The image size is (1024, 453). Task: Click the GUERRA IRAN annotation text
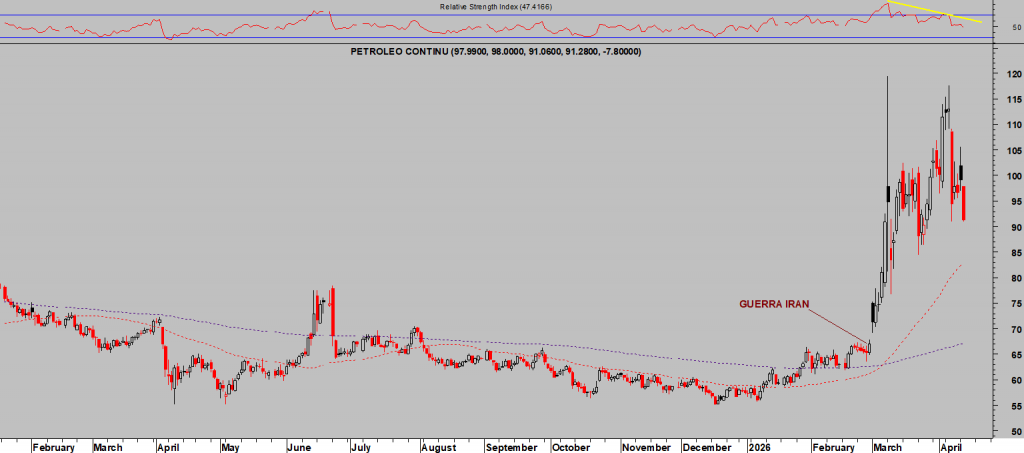pos(773,303)
